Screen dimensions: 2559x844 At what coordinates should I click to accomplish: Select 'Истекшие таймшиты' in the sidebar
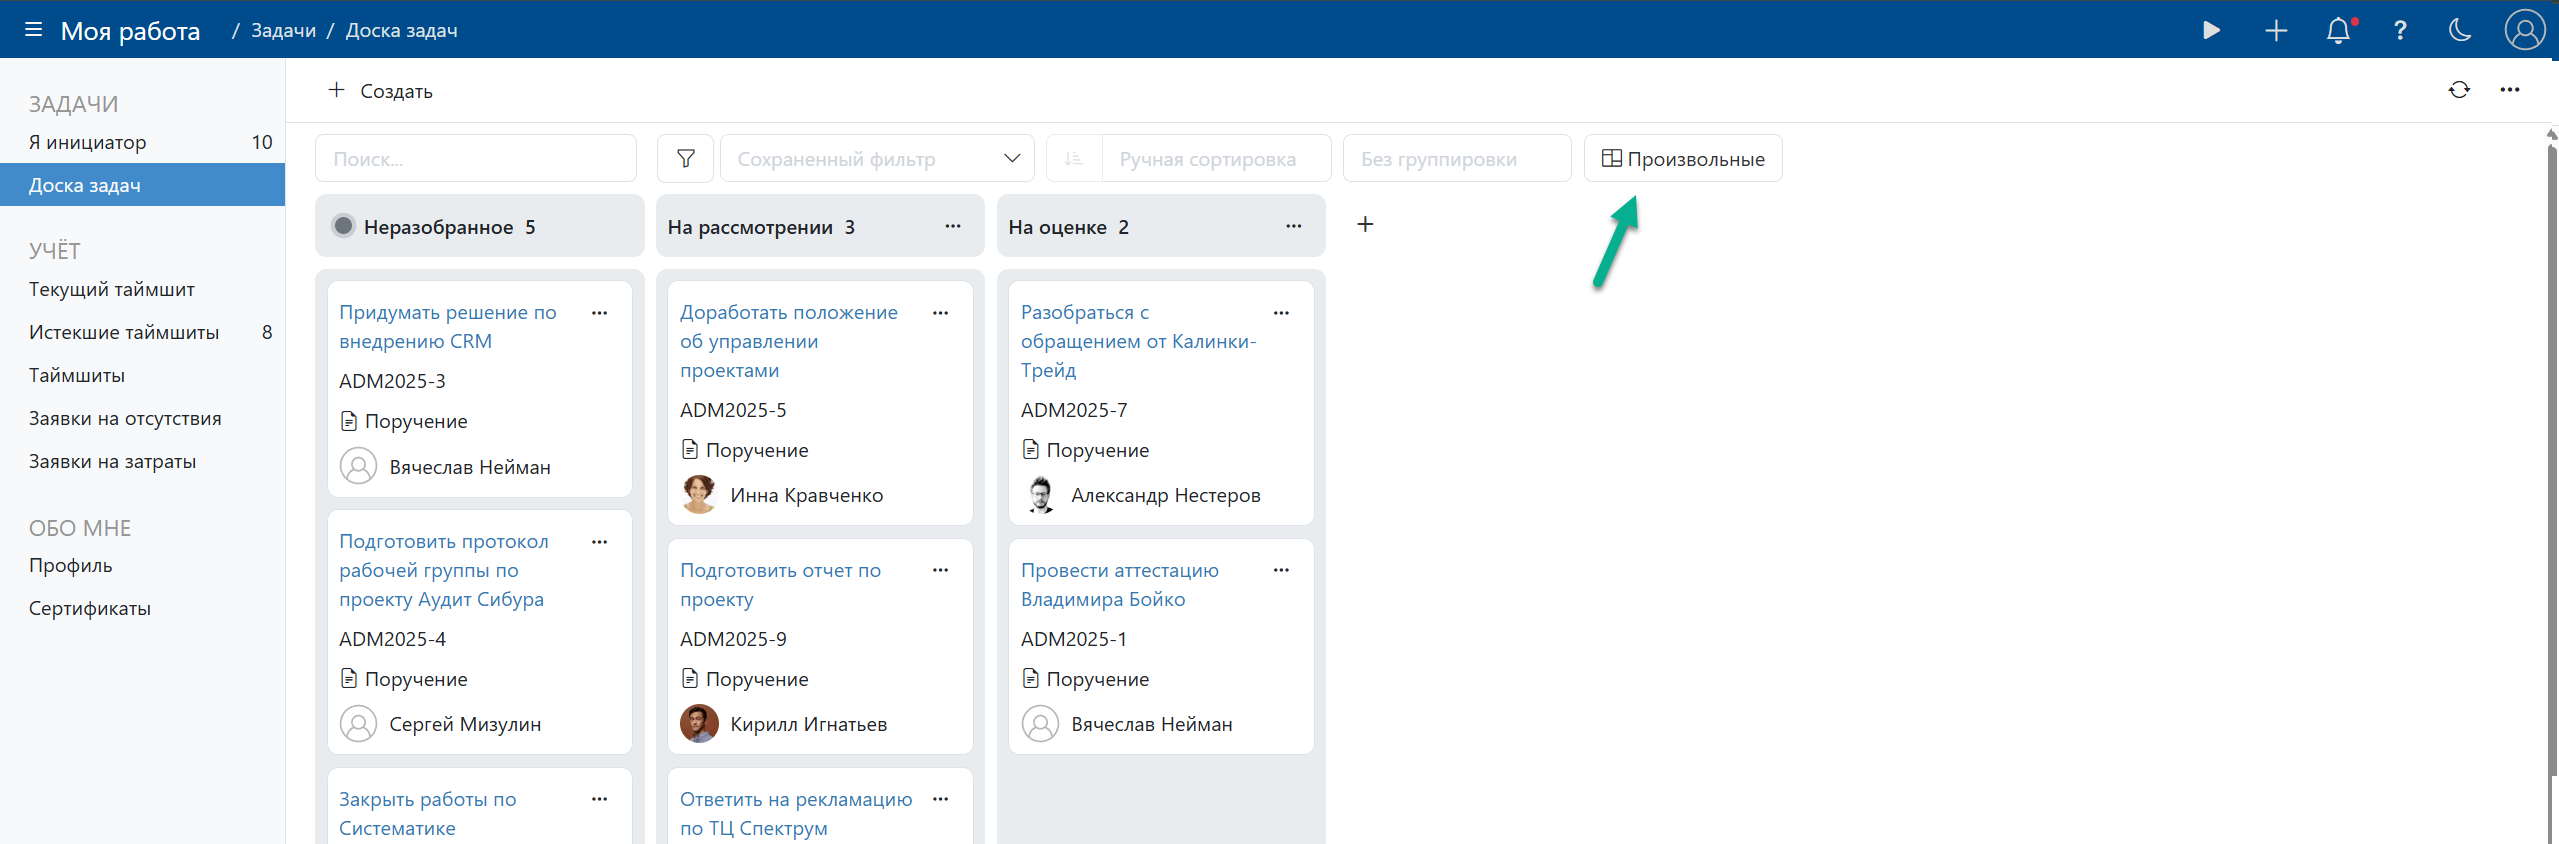pos(124,332)
